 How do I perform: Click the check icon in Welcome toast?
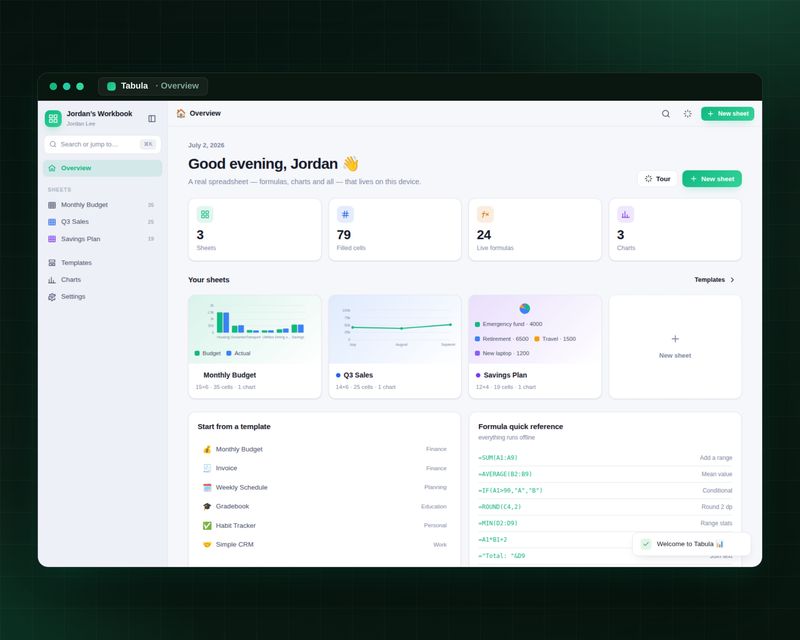point(646,544)
